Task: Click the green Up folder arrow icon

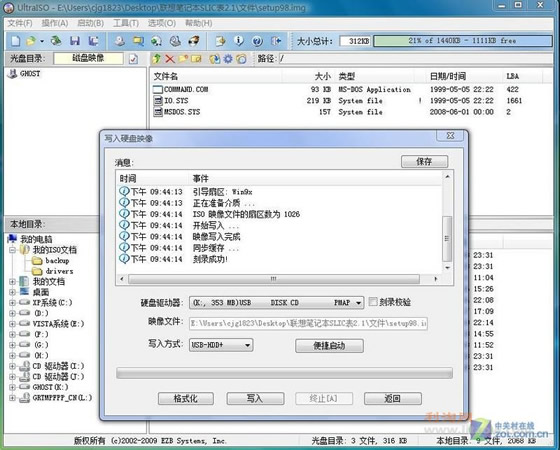Action: coord(156,59)
